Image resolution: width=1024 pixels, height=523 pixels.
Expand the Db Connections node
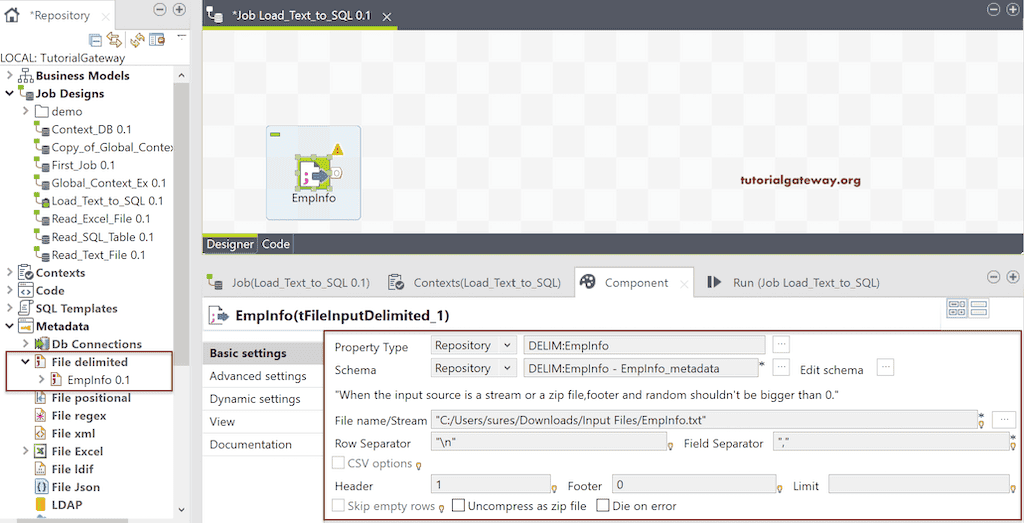coord(25,343)
